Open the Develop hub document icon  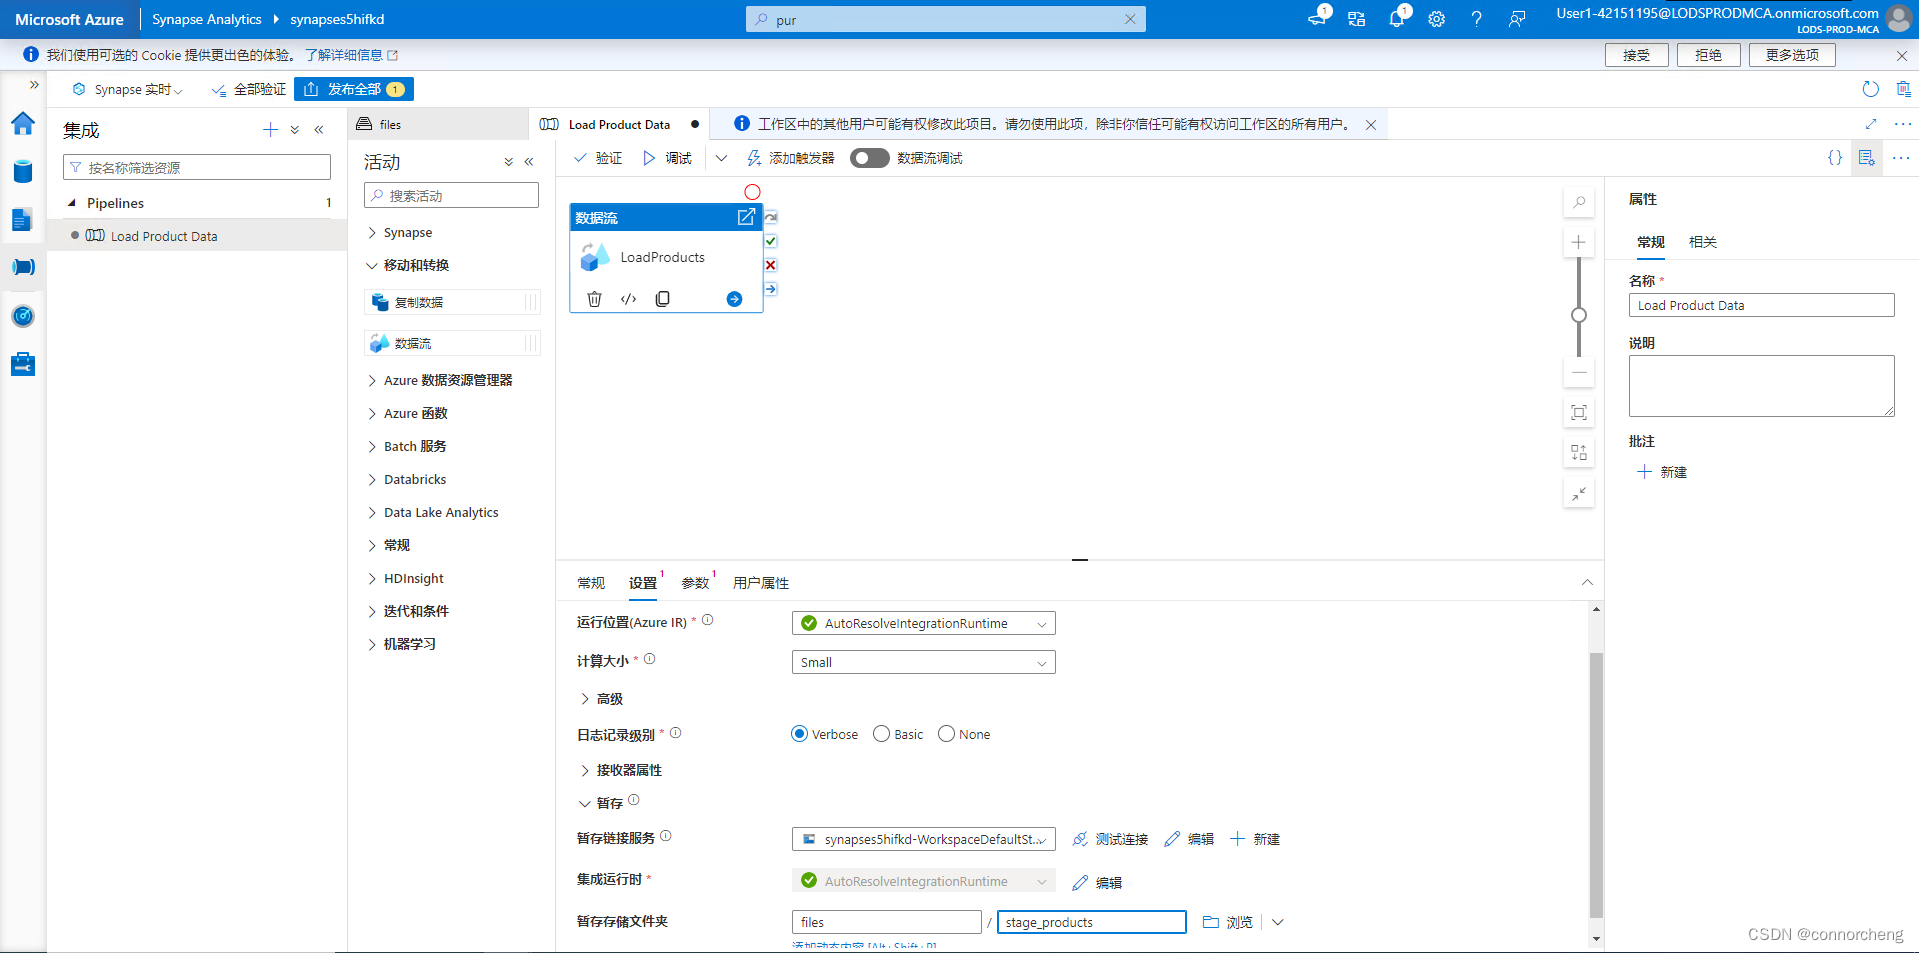pyautogui.click(x=23, y=219)
